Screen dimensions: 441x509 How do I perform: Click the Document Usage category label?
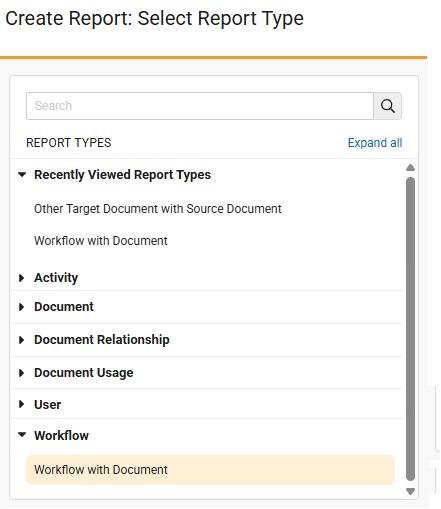coord(84,373)
